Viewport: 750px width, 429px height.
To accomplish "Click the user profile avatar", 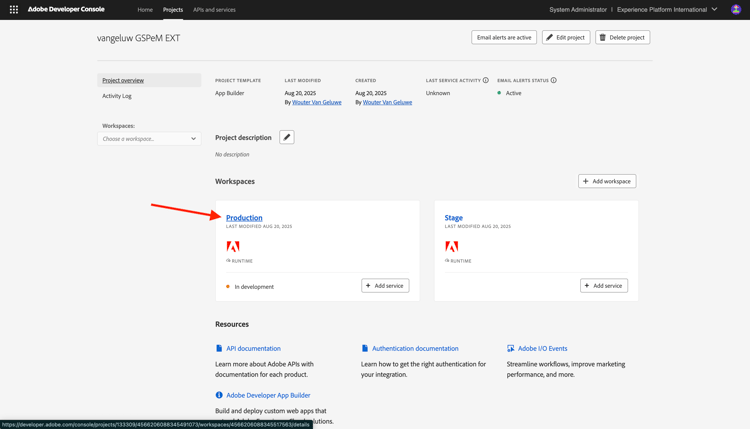I will click(736, 10).
